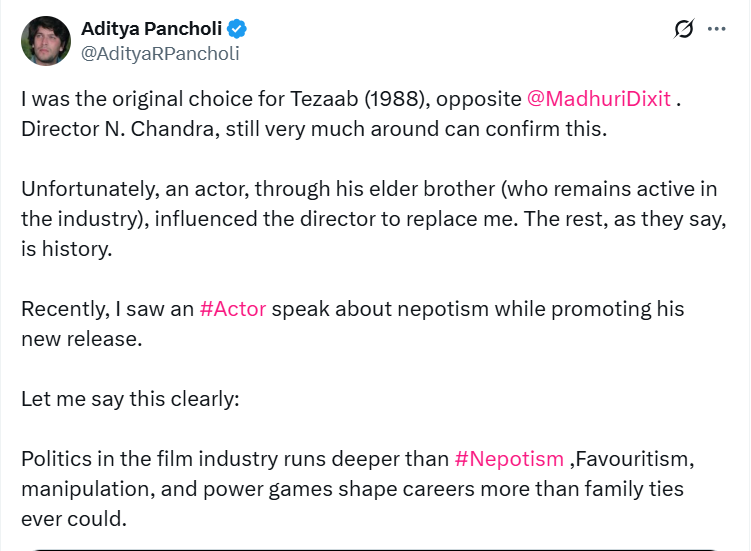Click the line beginning "Director N. Chandra"
This screenshot has height=551, width=751.
tap(313, 129)
